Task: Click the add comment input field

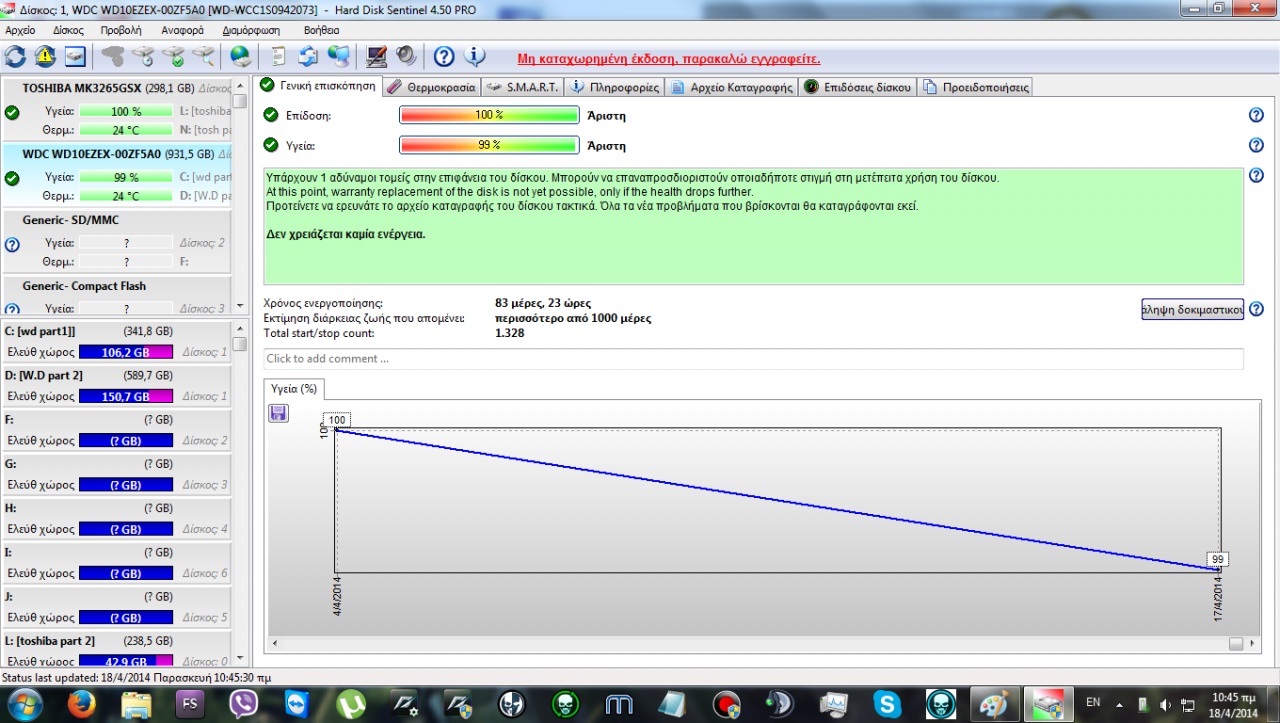Action: pos(753,358)
